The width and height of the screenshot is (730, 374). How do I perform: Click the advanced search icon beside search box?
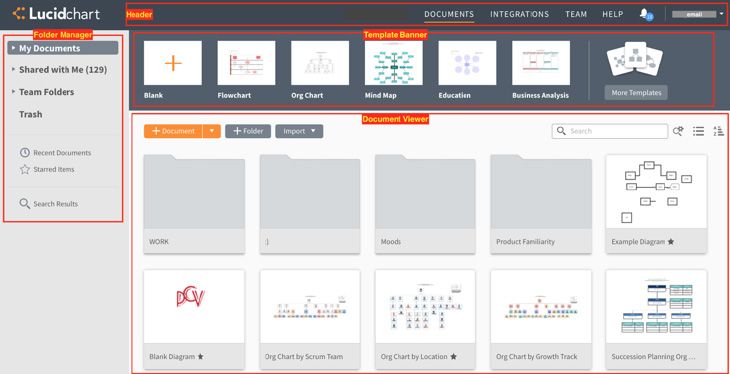pyautogui.click(x=678, y=131)
